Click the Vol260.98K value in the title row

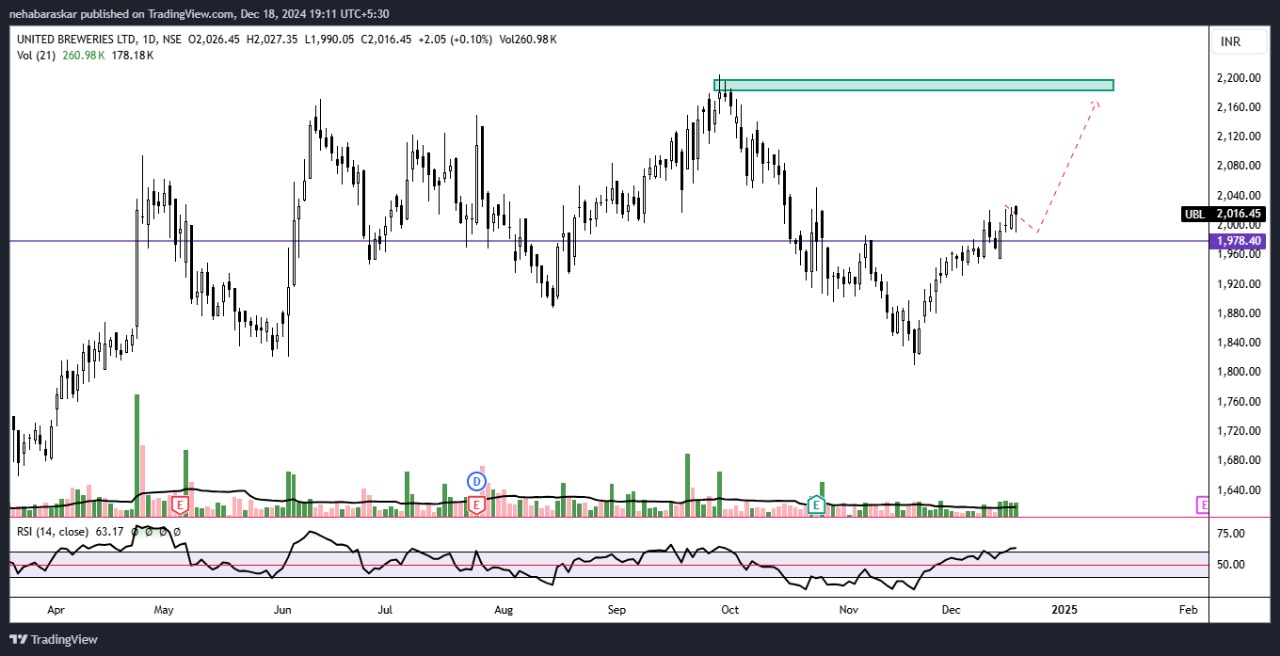point(528,39)
